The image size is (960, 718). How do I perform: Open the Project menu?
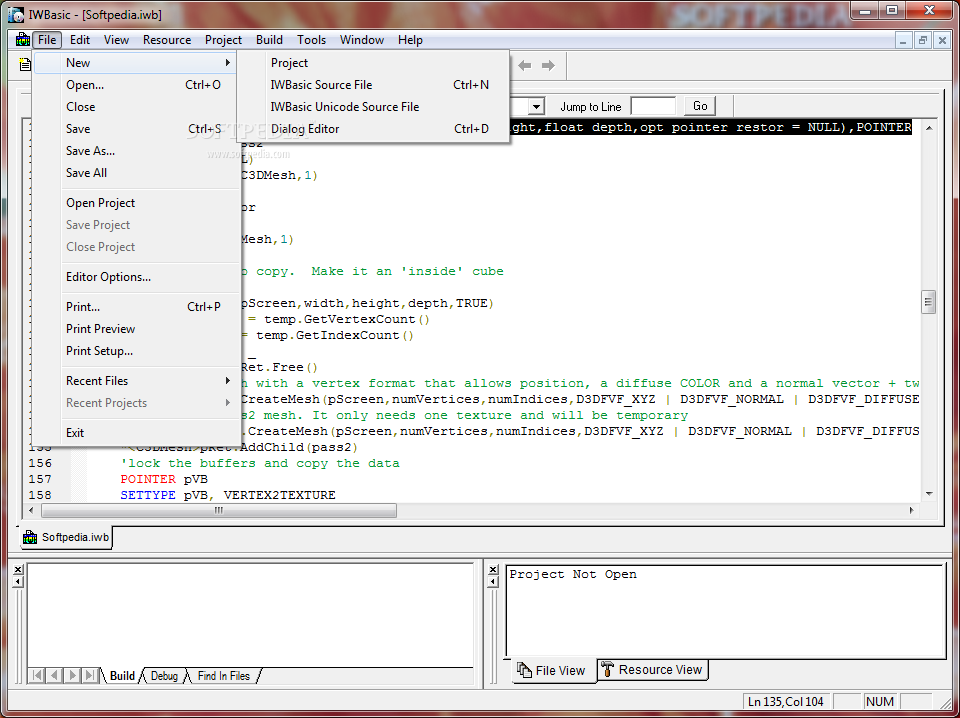pos(223,40)
